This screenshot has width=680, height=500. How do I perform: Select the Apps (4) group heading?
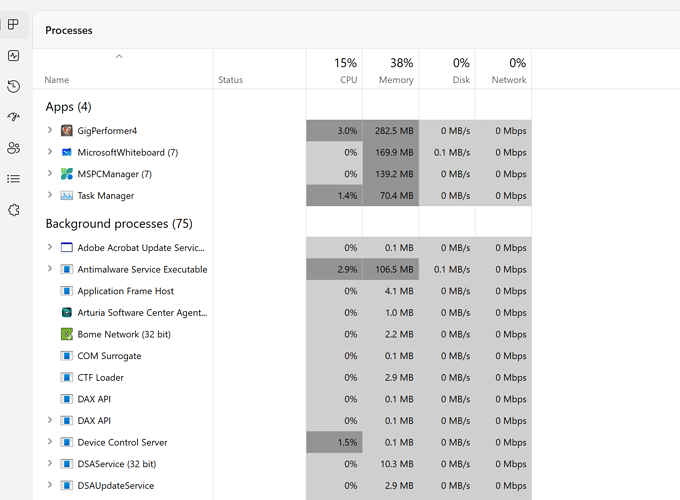(x=69, y=107)
